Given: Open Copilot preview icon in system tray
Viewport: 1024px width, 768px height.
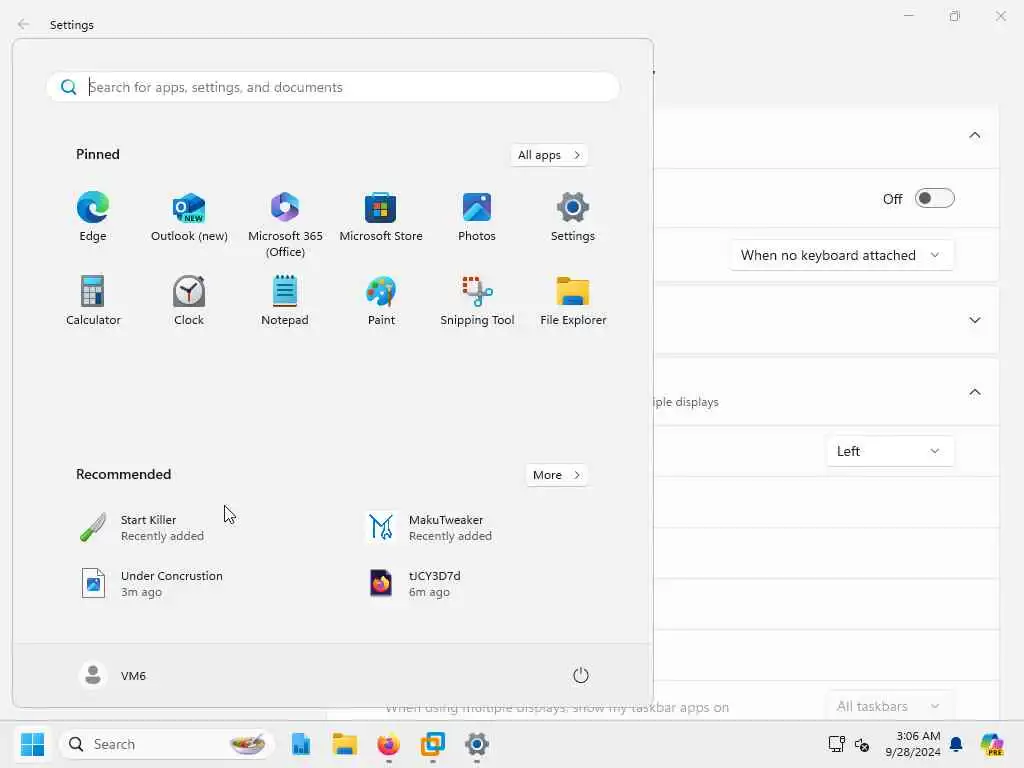Looking at the screenshot, I should (992, 744).
